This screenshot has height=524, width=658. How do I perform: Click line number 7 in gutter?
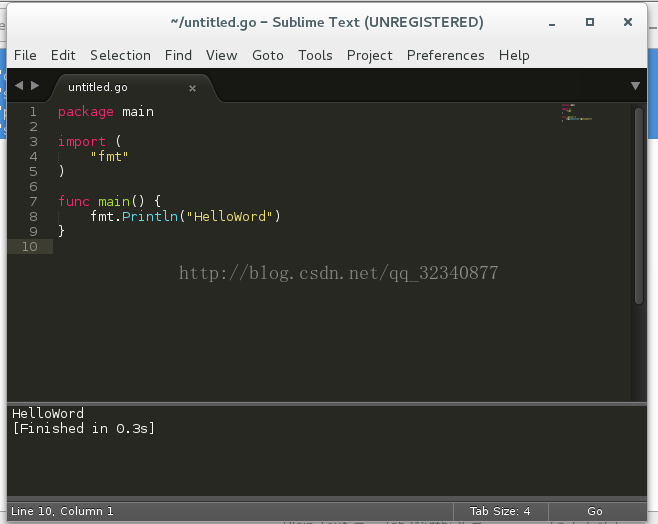click(x=33, y=202)
